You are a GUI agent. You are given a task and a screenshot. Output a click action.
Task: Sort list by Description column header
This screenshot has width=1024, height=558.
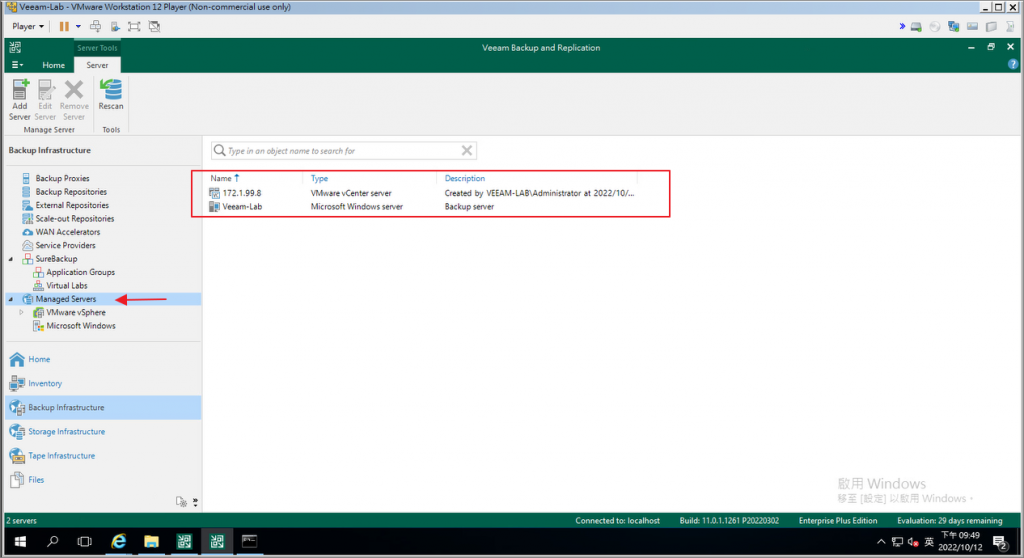click(x=465, y=178)
